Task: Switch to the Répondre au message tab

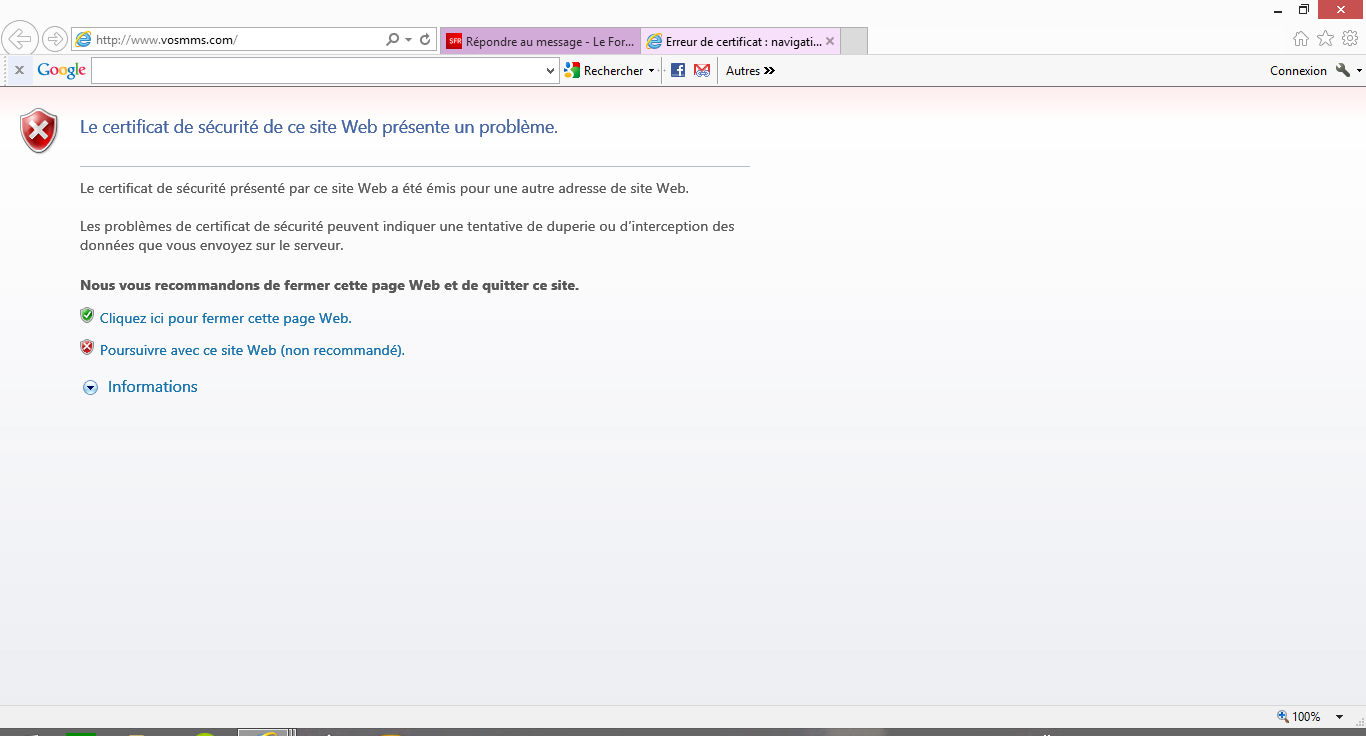Action: [540, 41]
